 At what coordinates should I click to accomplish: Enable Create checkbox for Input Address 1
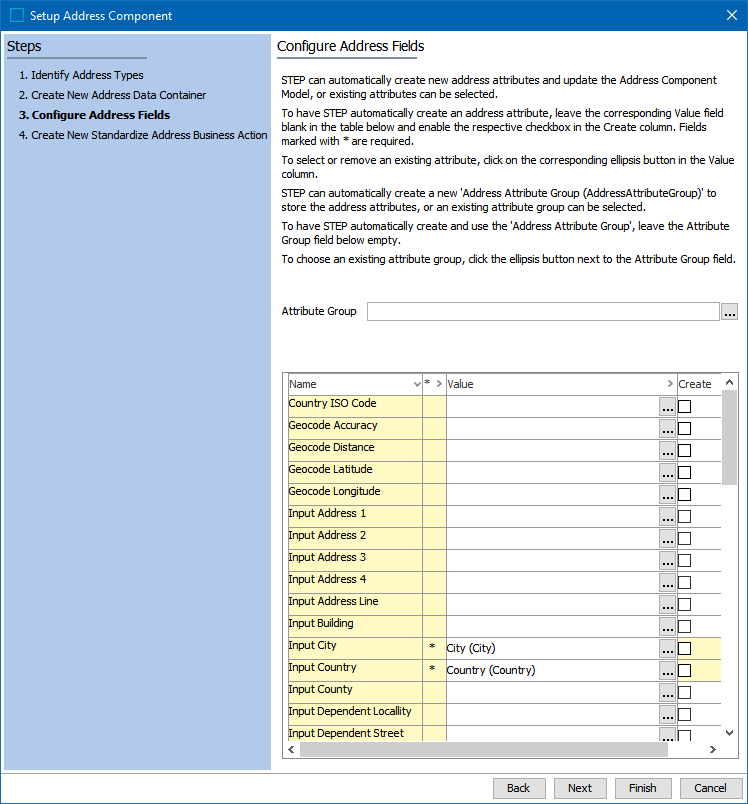click(684, 517)
